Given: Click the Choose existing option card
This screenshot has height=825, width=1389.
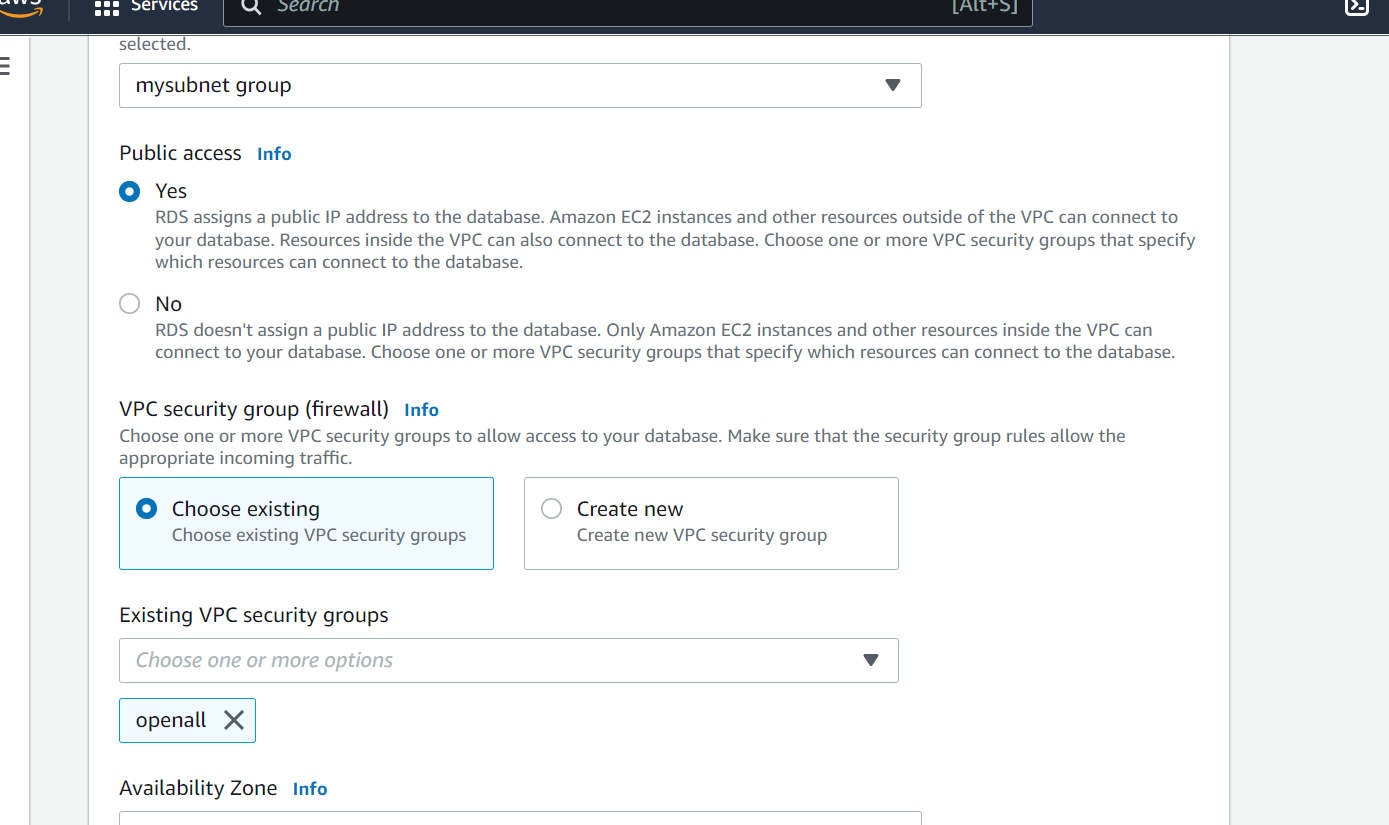Looking at the screenshot, I should [x=306, y=523].
